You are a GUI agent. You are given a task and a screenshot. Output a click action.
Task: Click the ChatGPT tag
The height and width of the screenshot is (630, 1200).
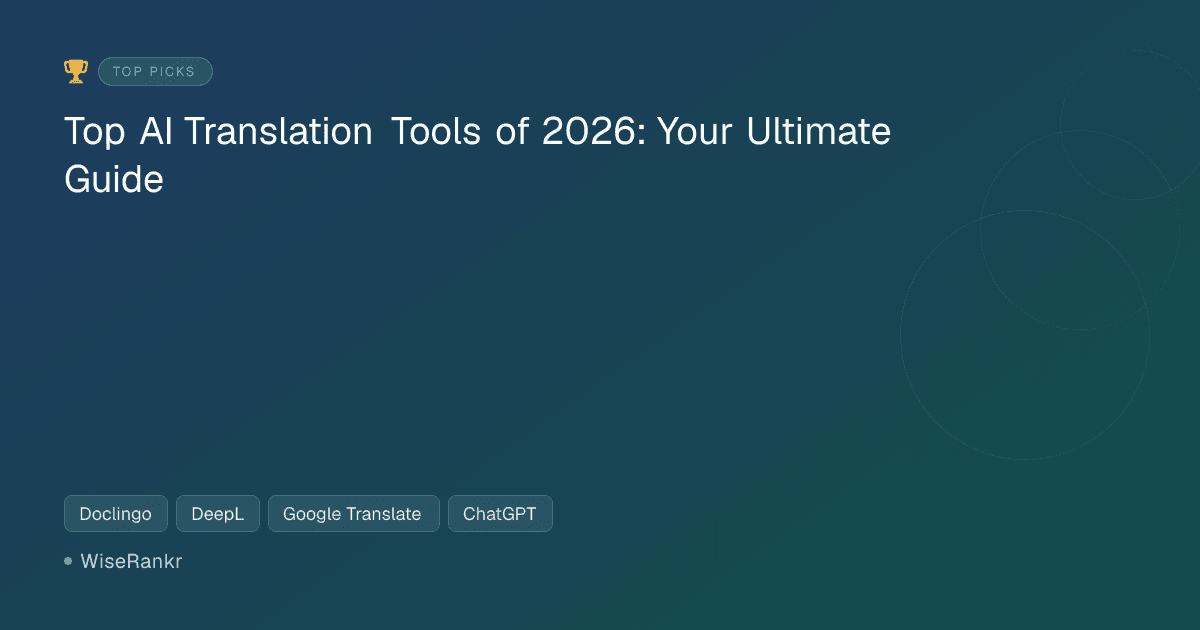pyautogui.click(x=500, y=514)
